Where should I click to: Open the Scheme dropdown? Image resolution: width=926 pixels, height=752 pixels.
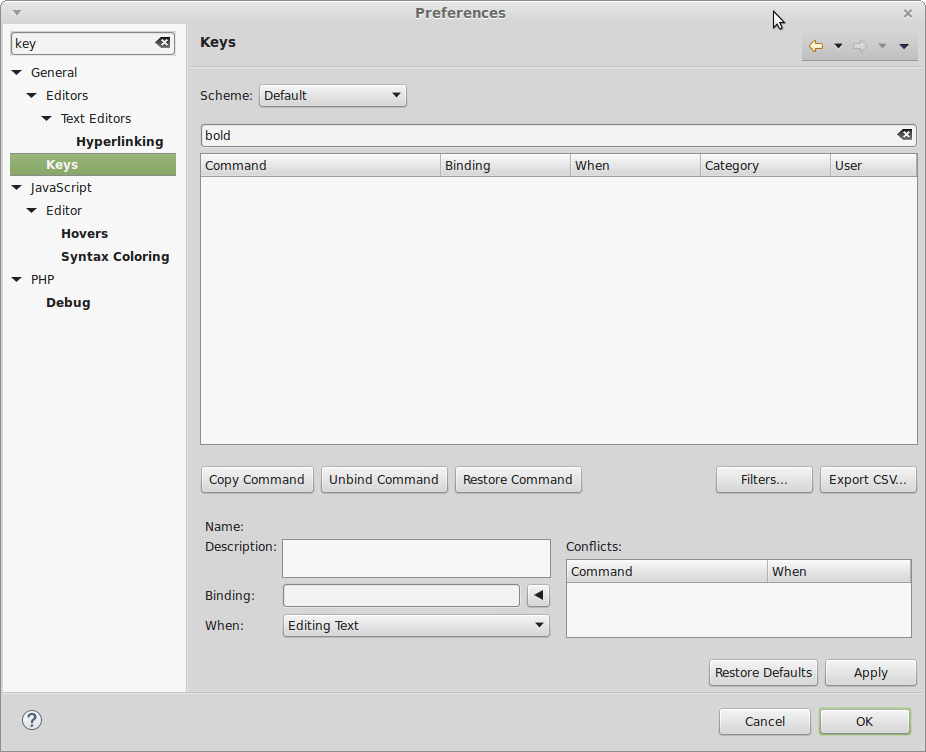point(332,96)
